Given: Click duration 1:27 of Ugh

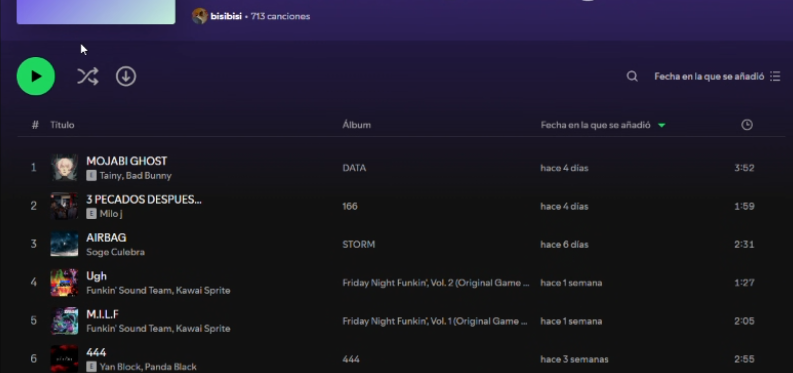Looking at the screenshot, I should click(744, 283).
